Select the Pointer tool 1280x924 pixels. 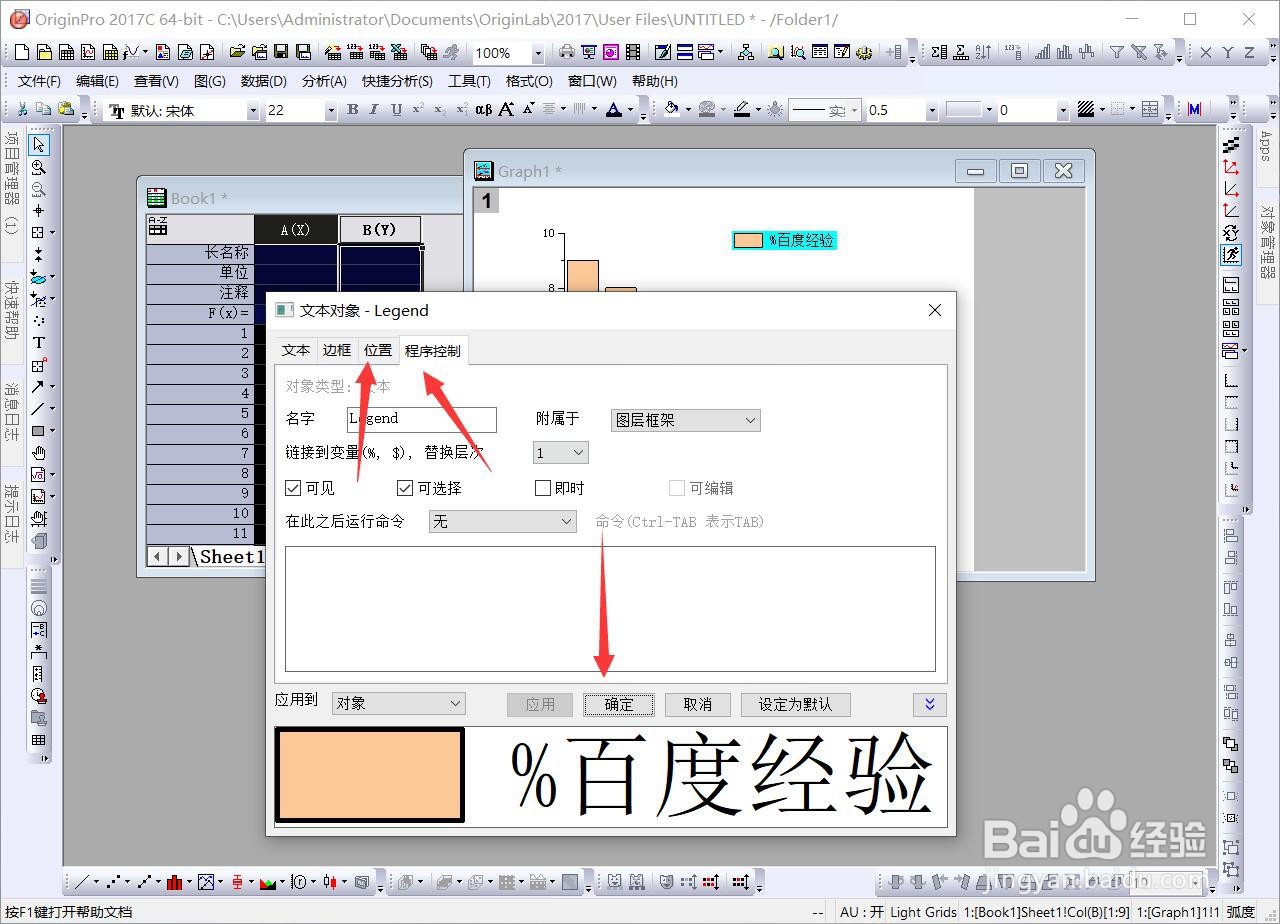38,146
